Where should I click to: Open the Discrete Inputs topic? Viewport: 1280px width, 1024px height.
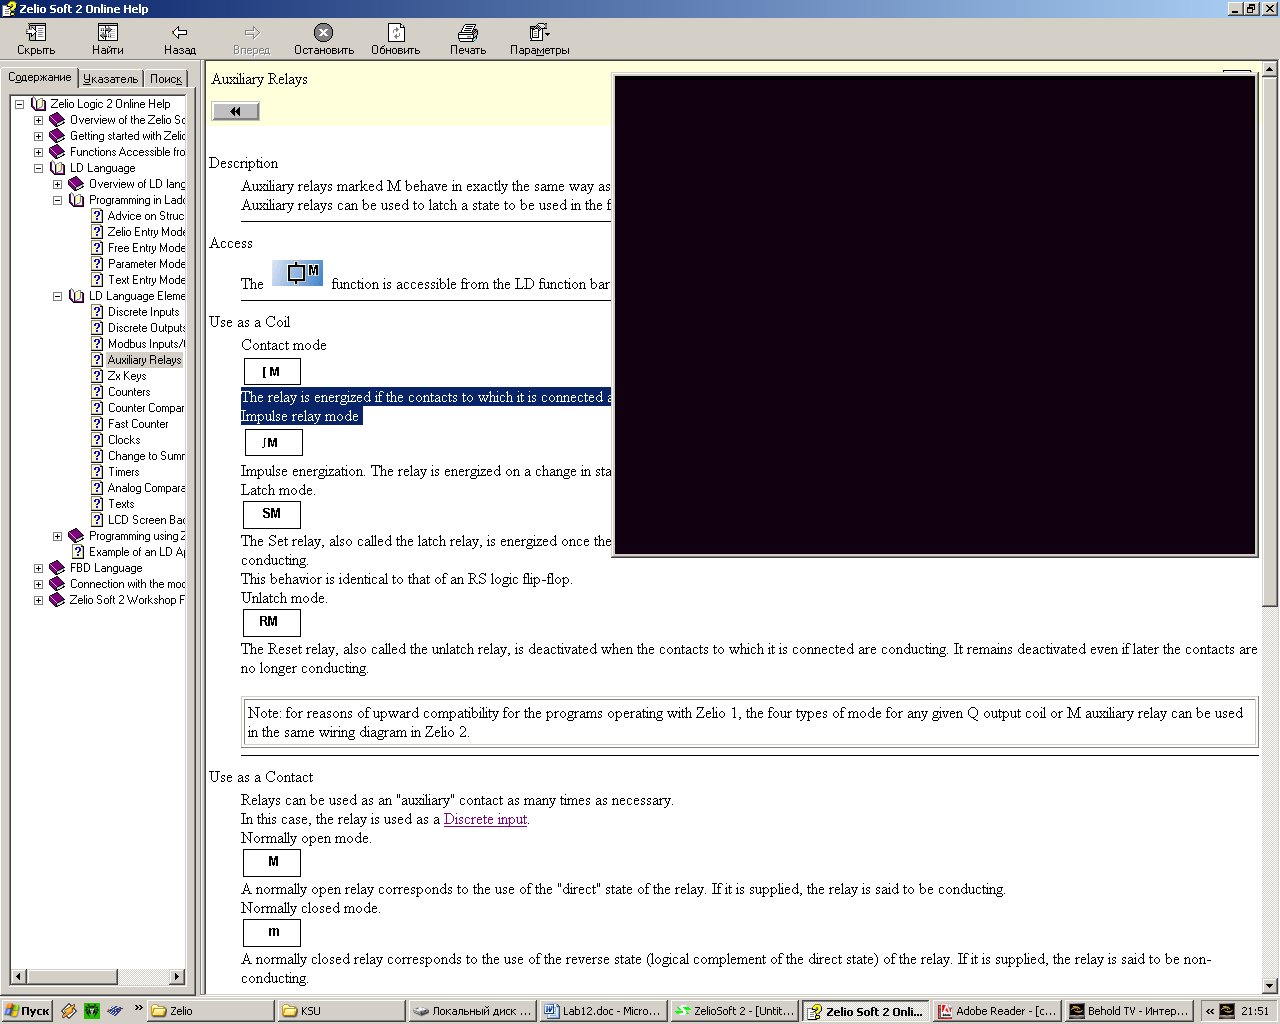click(x=144, y=312)
